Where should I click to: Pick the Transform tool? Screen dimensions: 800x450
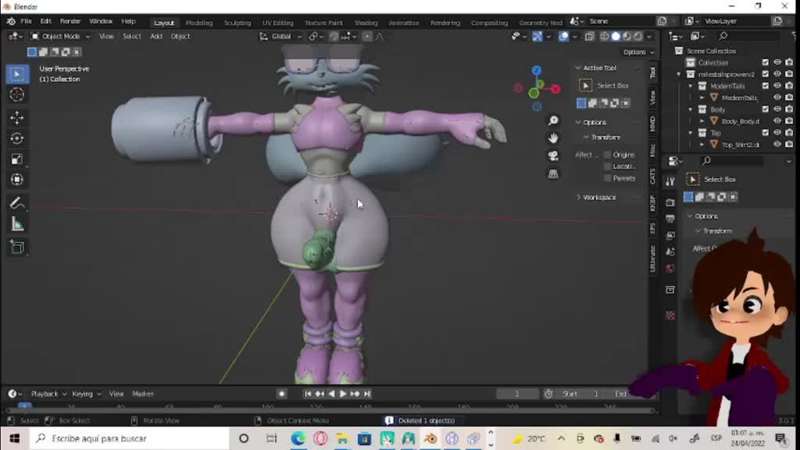tap(17, 180)
